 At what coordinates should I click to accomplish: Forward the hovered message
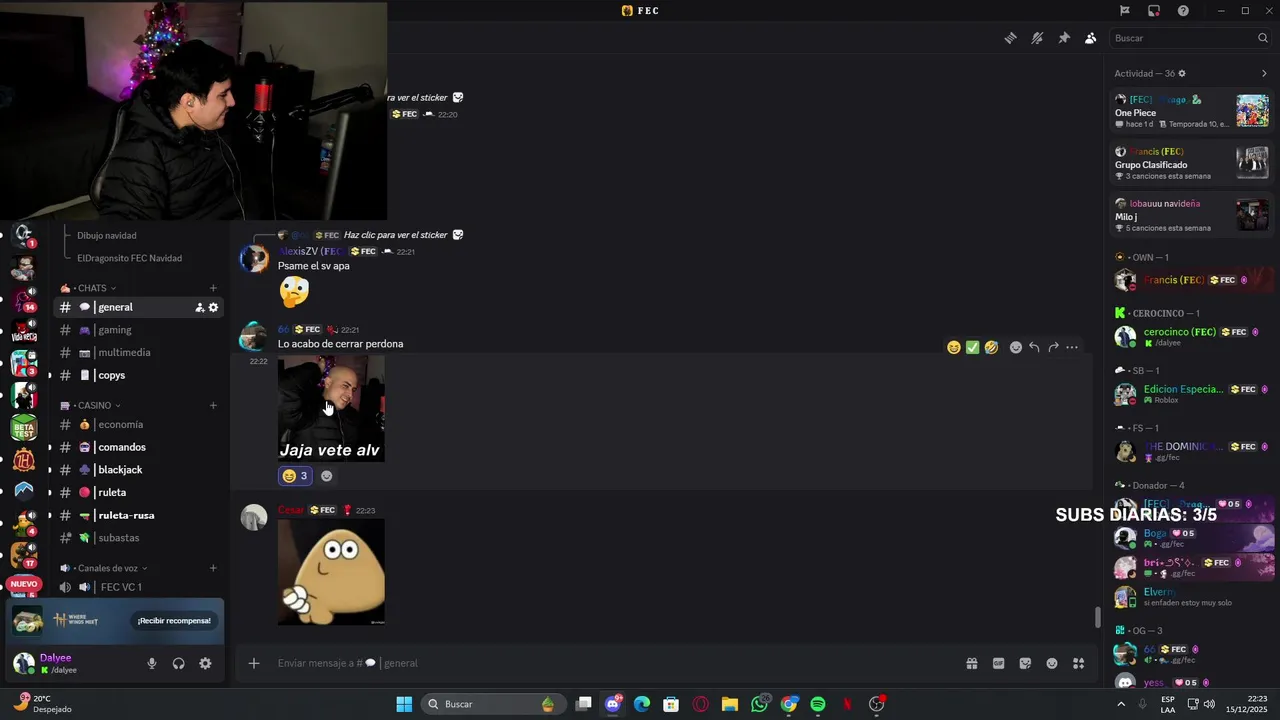point(1053,347)
